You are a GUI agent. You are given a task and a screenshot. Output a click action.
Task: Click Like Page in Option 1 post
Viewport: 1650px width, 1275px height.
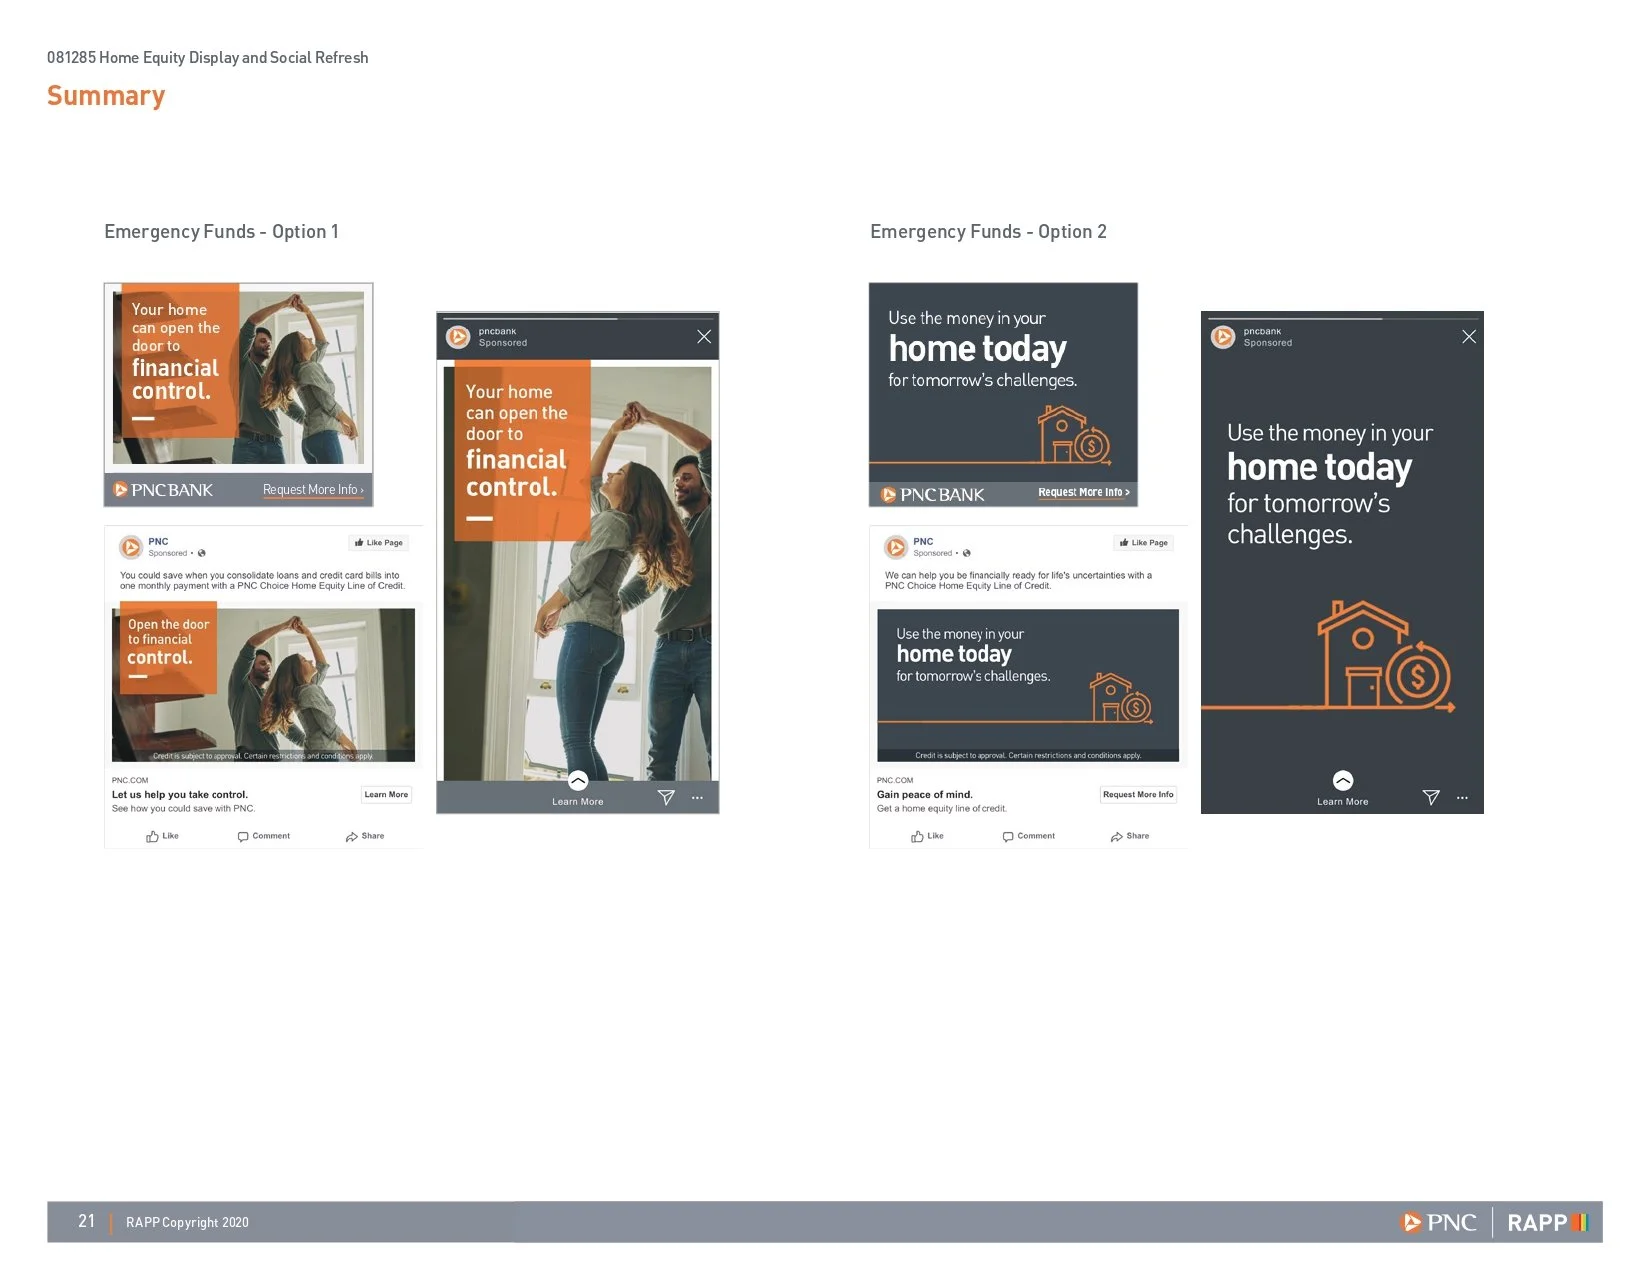tap(379, 543)
